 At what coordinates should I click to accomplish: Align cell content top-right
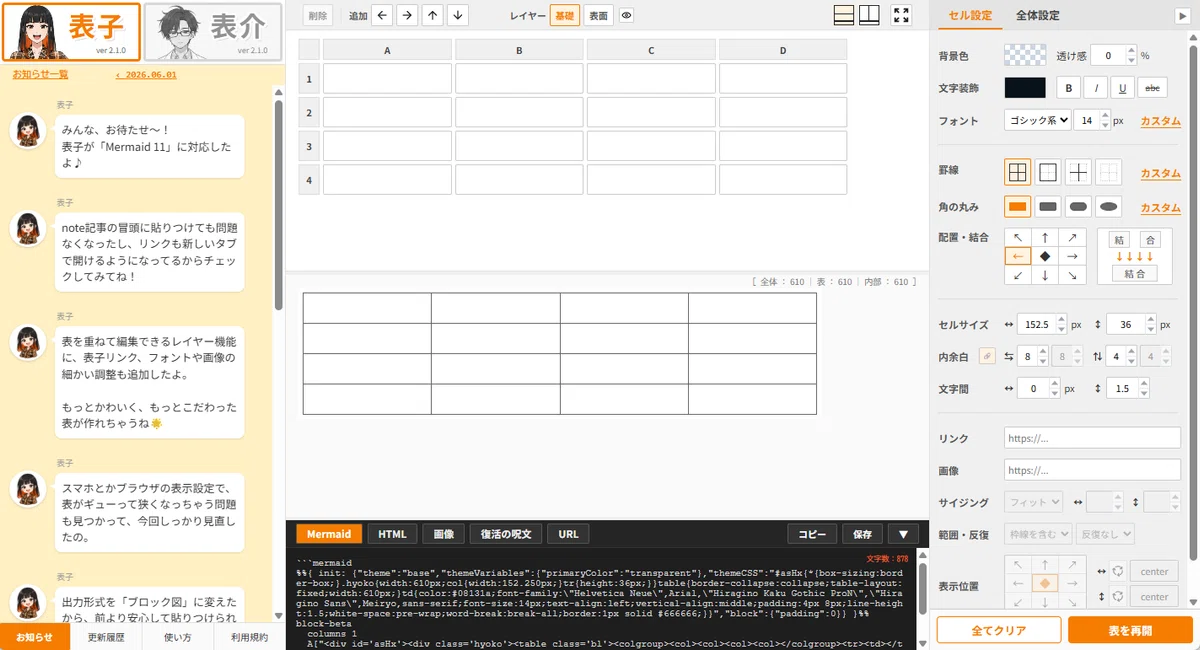[x=1072, y=238]
